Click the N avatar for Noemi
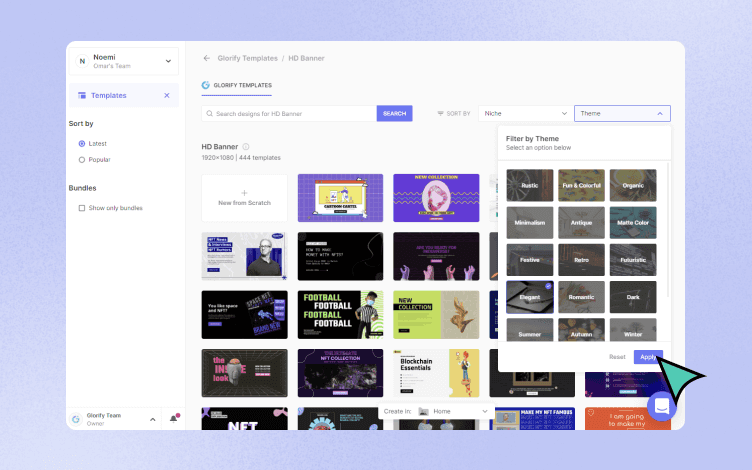Image resolution: width=752 pixels, height=470 pixels. point(82,61)
